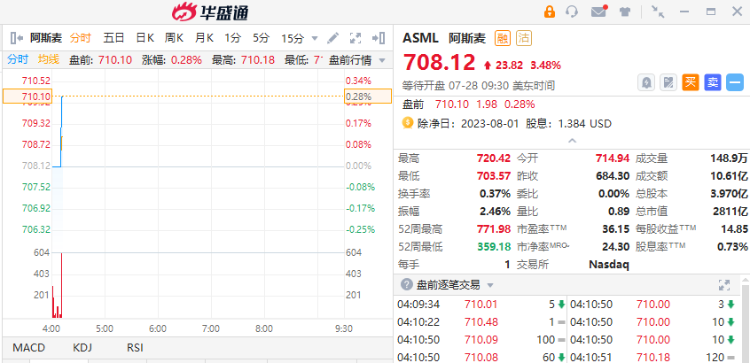This screenshot has height=363, width=750.
Task: Switch to the 日K chart tab
Action: [x=145, y=38]
